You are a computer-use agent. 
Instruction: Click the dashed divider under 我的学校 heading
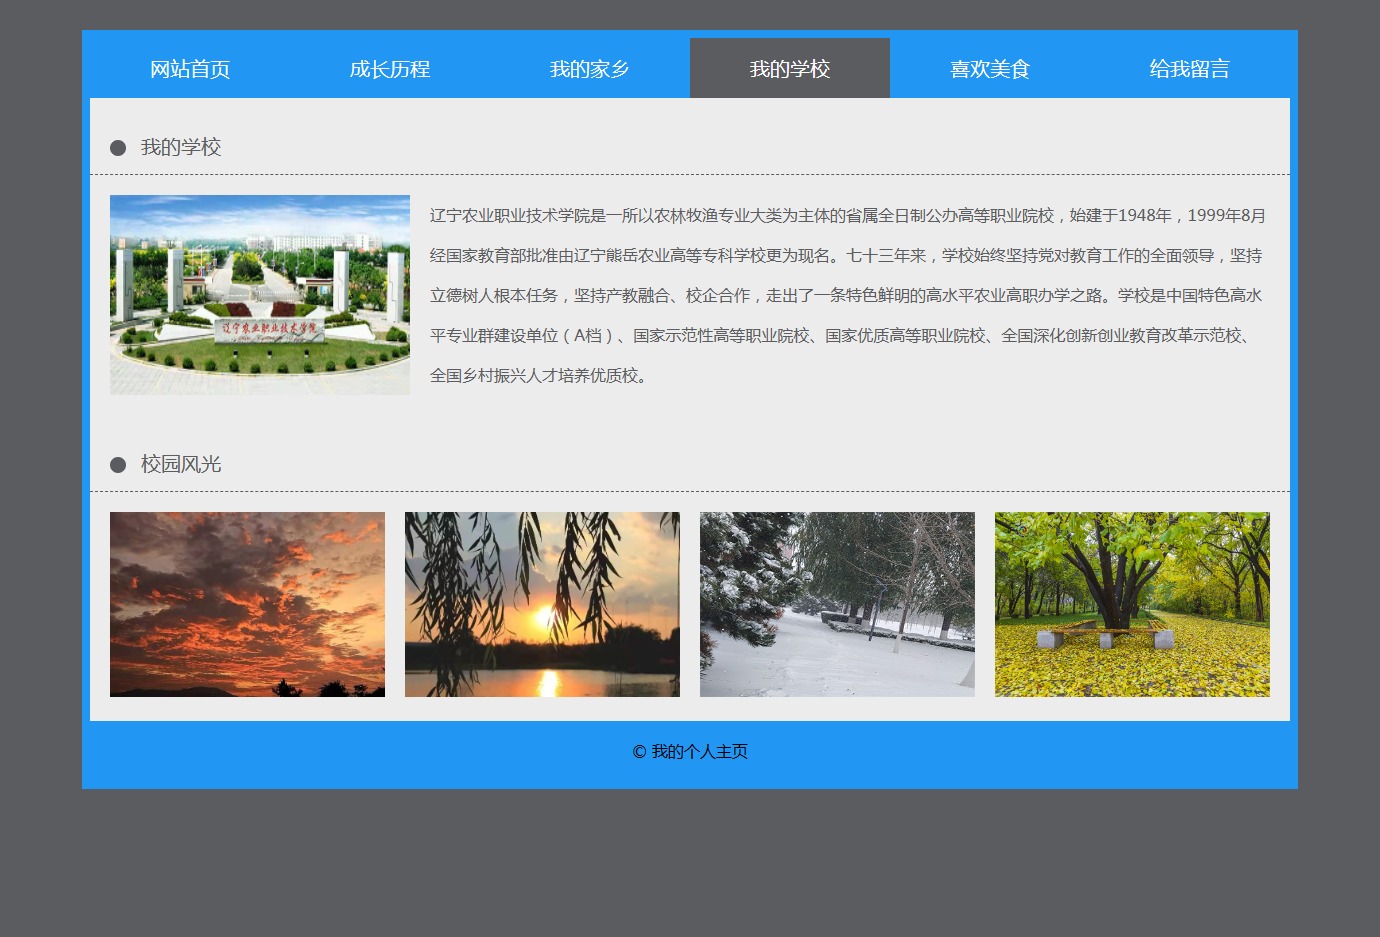(x=690, y=175)
